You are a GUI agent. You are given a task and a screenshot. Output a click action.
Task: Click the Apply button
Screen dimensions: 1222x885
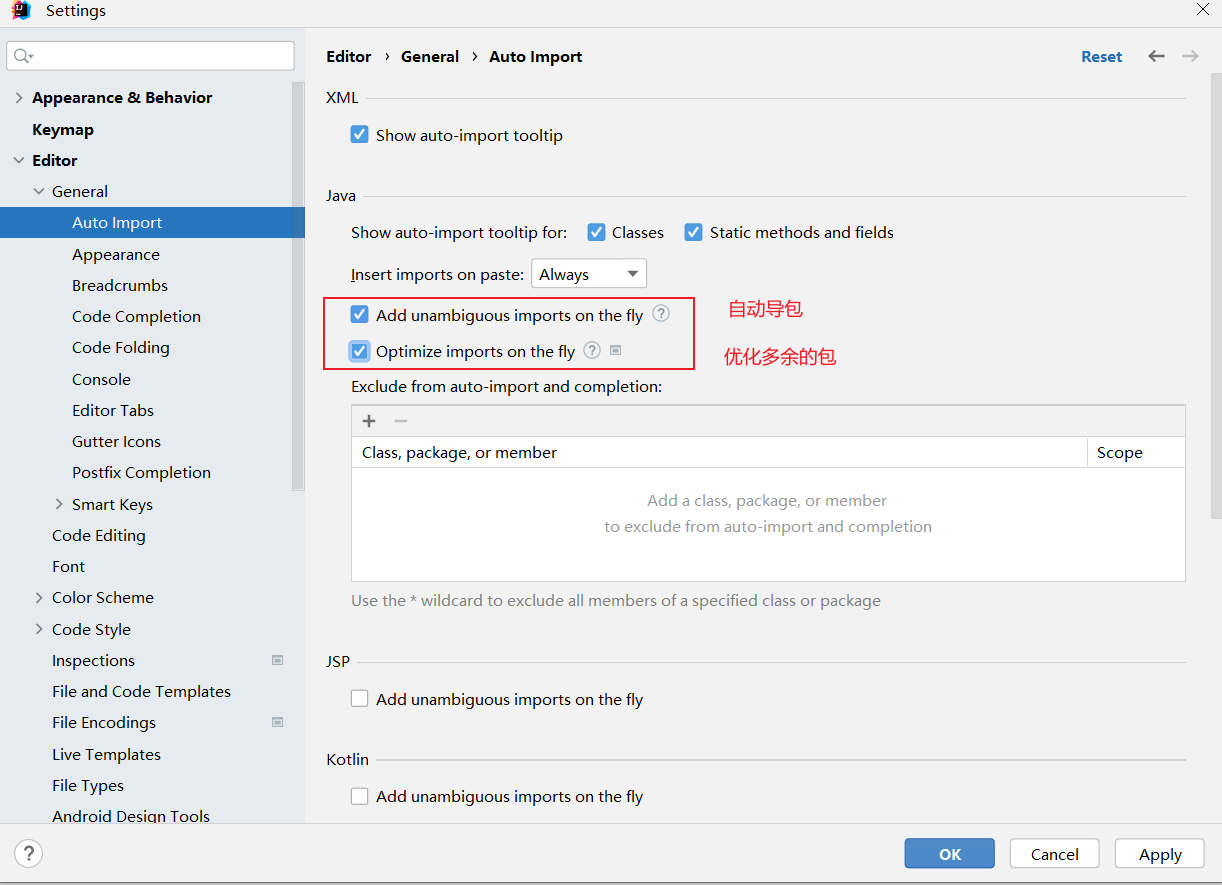click(1160, 854)
